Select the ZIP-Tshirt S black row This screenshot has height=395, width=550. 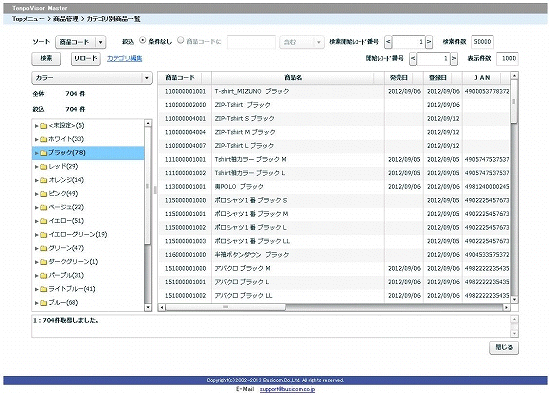point(334,119)
